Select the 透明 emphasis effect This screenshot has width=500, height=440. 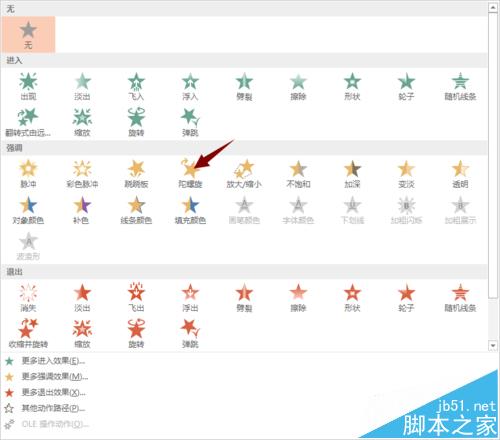tap(460, 174)
